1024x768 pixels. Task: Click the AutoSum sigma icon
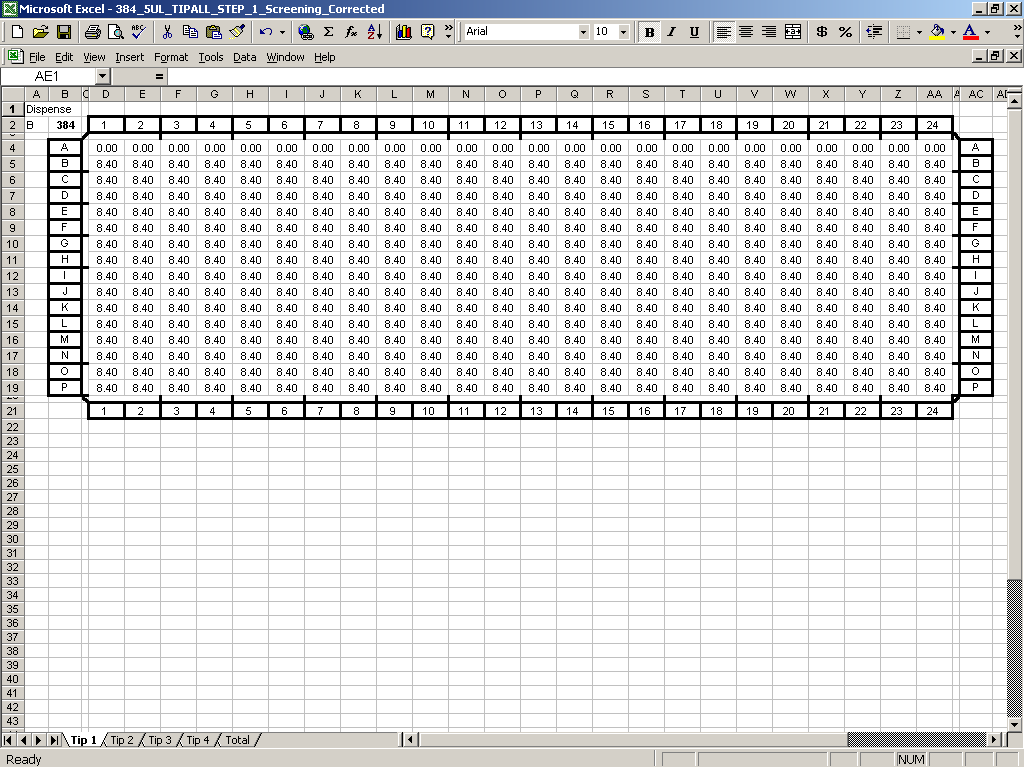pyautogui.click(x=328, y=32)
